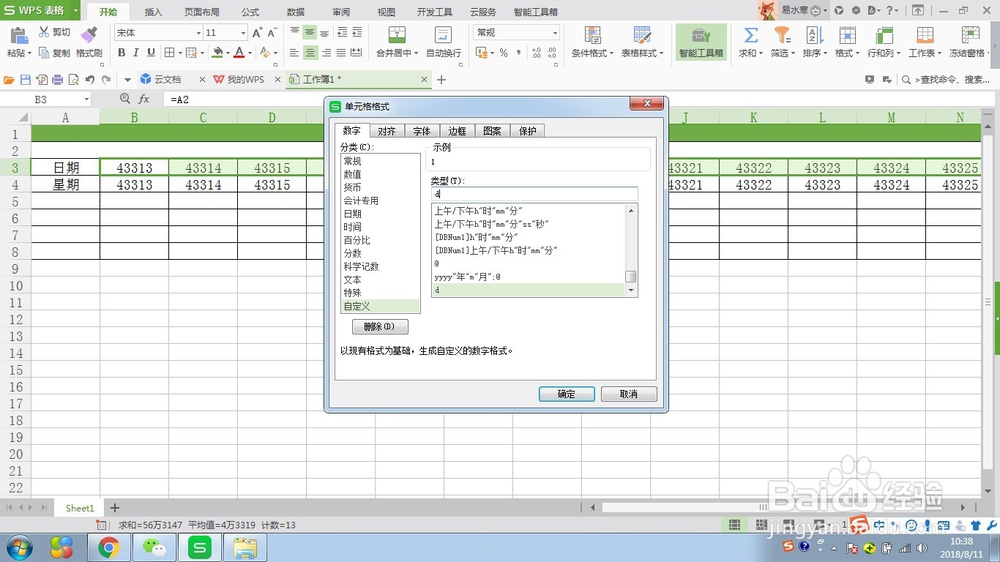Click the Save icon in quick toolbar
This screenshot has height=562, width=1000.
[x=26, y=80]
